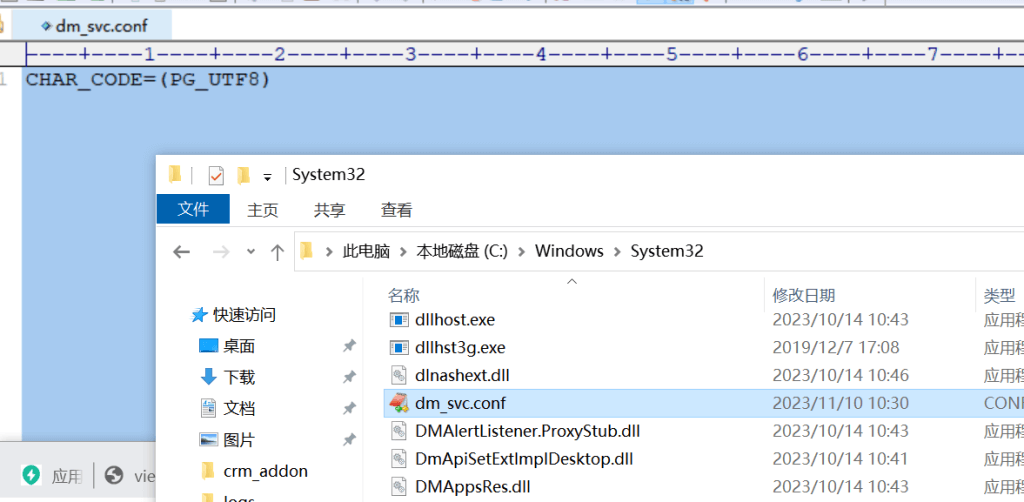Viewport: 1024px width, 502px height.
Task: Click the dlnashext.dll file icon
Action: tap(398, 375)
